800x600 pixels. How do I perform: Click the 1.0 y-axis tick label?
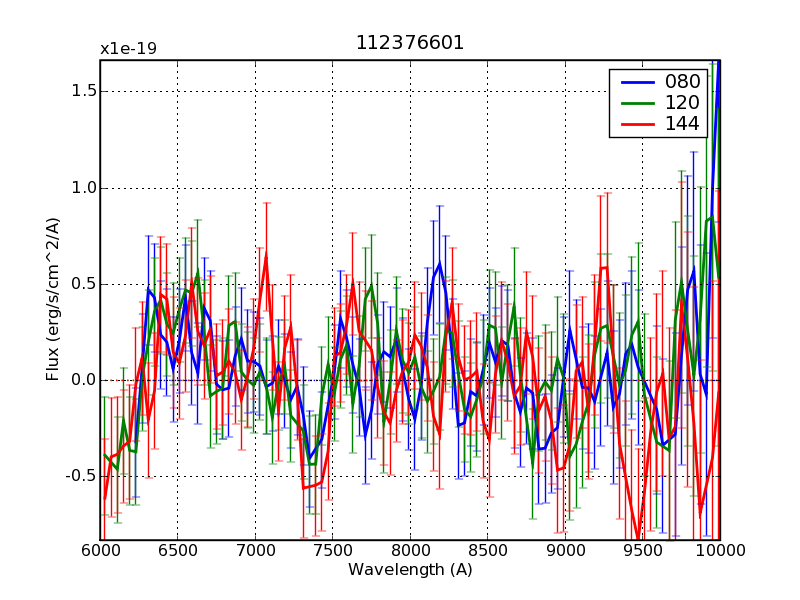[82, 188]
